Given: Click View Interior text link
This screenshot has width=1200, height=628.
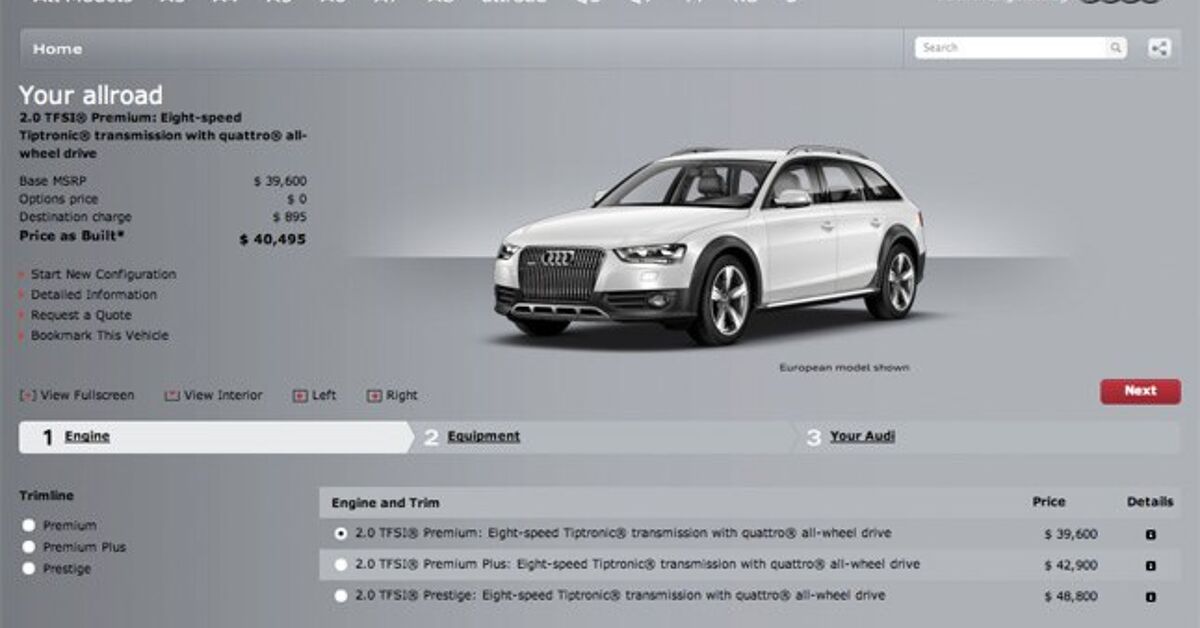Looking at the screenshot, I should pos(223,395).
